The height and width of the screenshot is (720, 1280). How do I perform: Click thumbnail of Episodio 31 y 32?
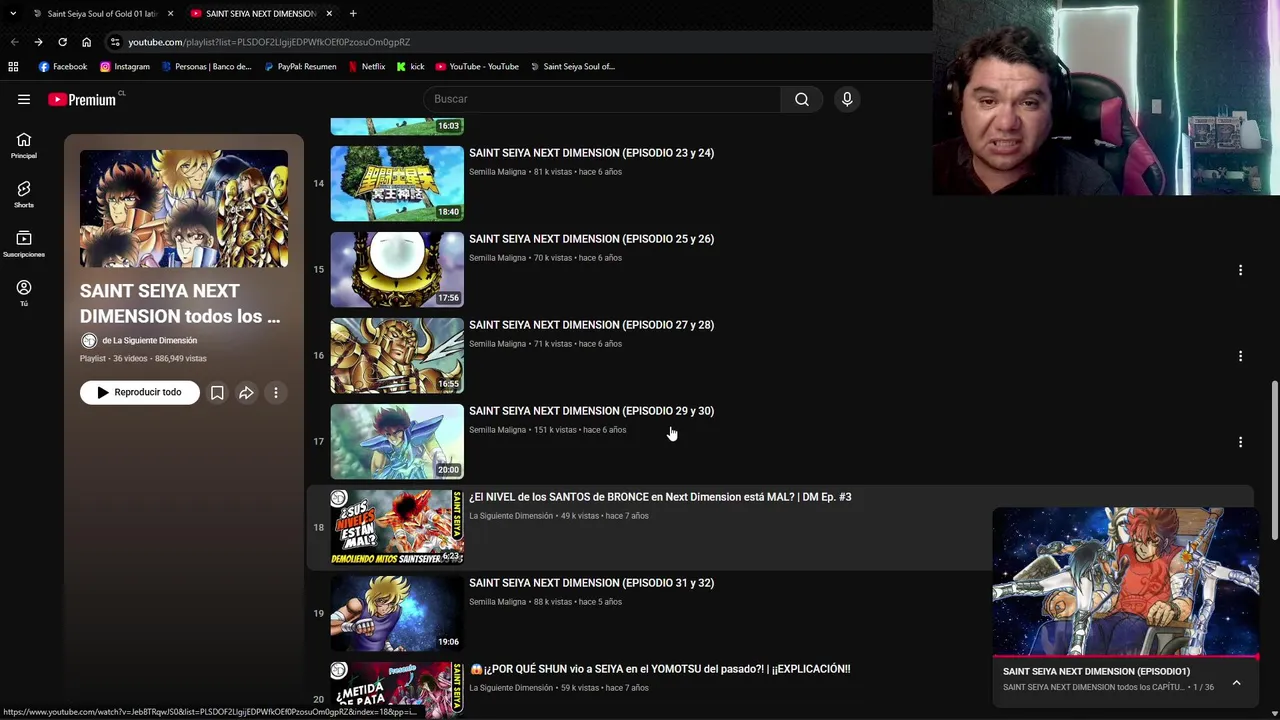pyautogui.click(x=397, y=614)
